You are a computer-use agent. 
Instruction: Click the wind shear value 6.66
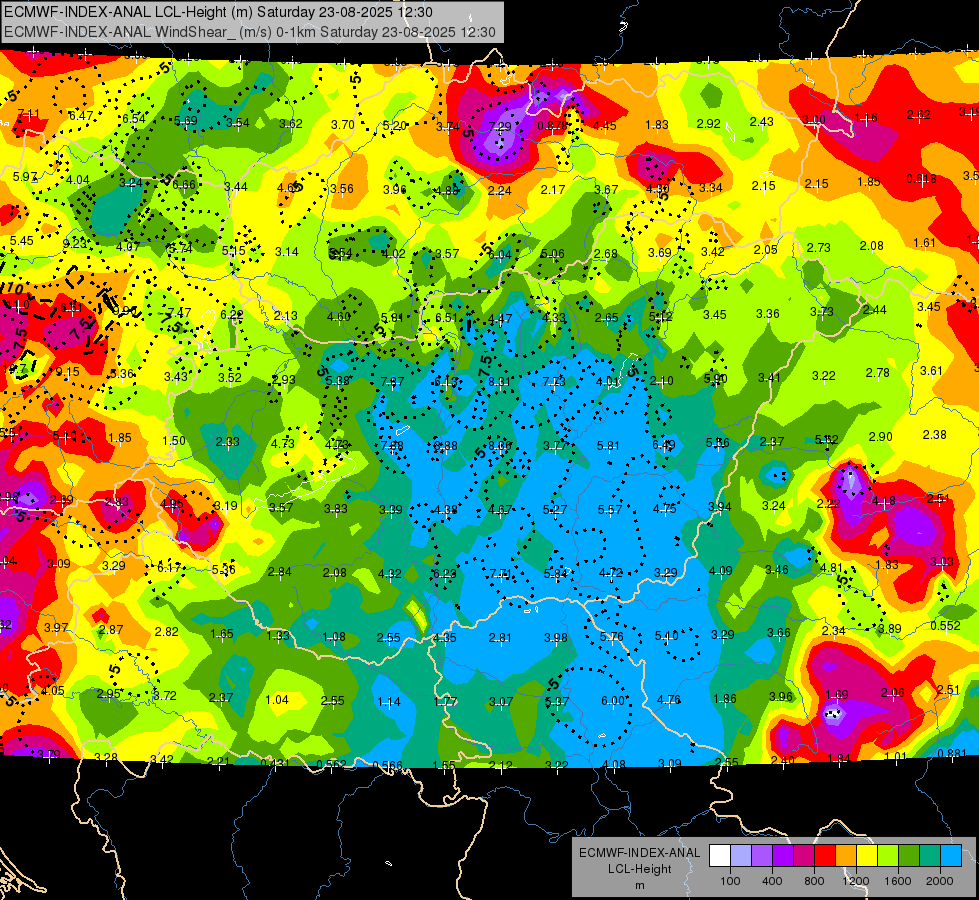click(184, 184)
